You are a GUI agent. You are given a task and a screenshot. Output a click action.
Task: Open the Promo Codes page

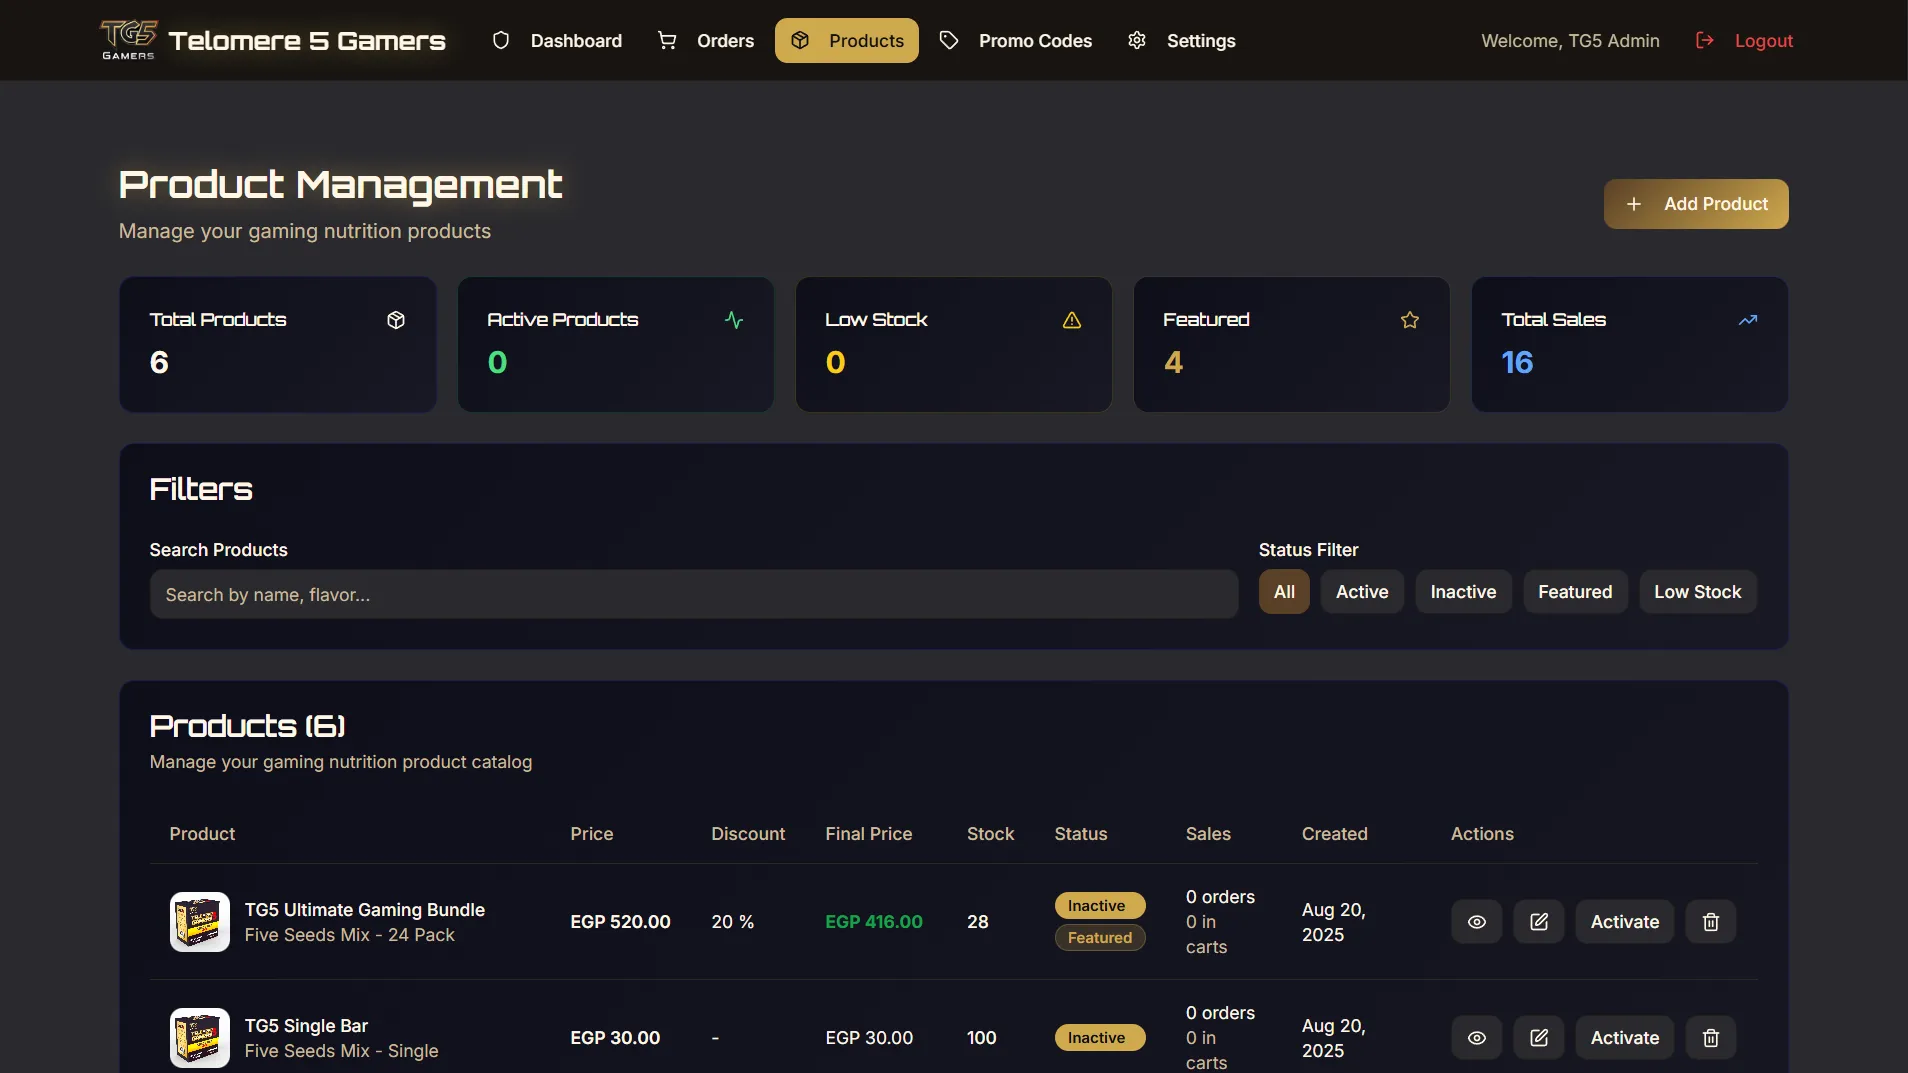pos(1016,41)
